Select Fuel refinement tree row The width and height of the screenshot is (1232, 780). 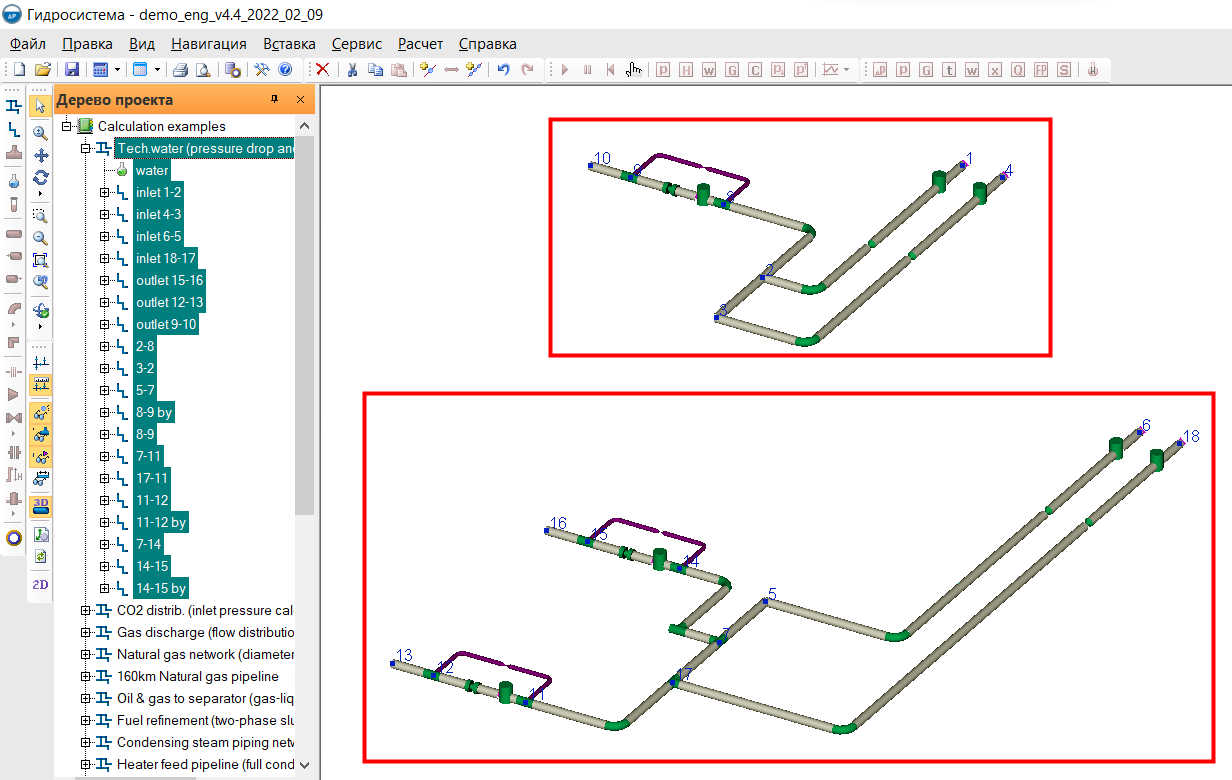point(205,720)
